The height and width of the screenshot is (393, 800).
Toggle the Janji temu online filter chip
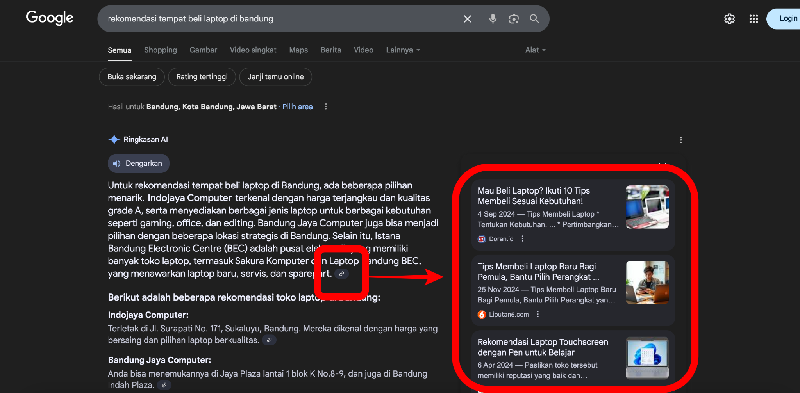click(x=276, y=77)
